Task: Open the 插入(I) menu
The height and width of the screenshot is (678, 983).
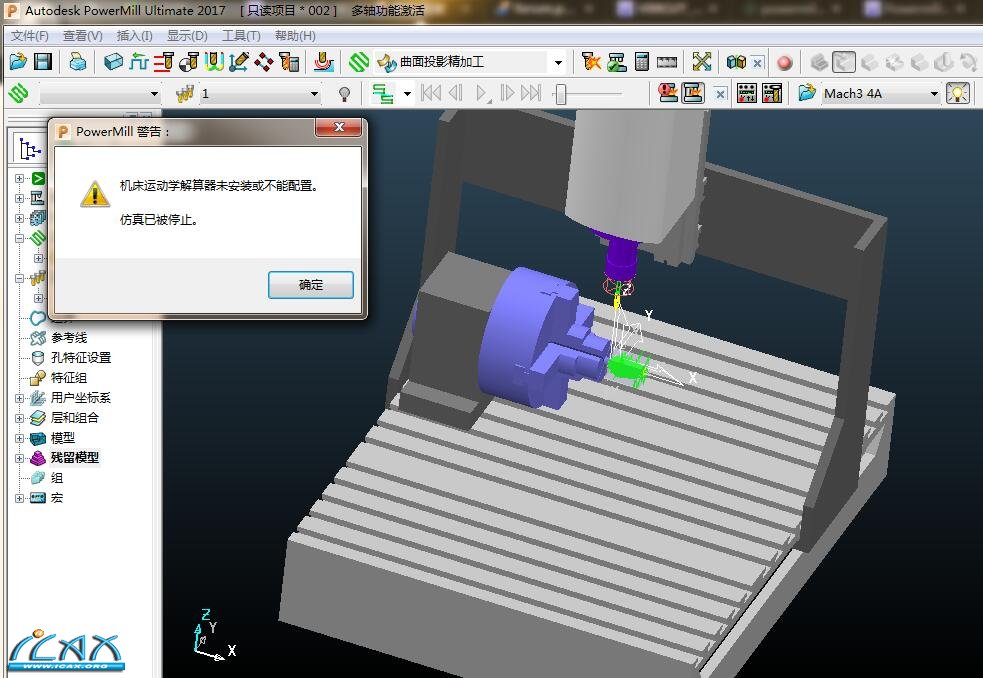Action: click(134, 36)
